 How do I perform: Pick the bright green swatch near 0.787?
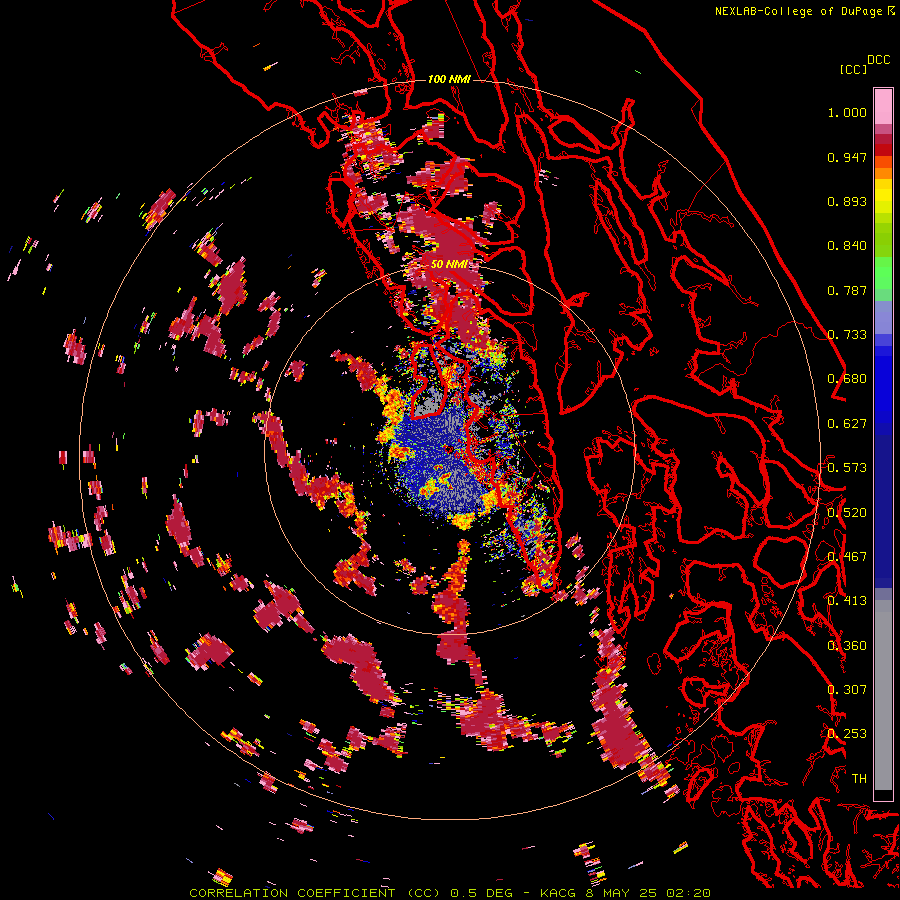(x=883, y=273)
